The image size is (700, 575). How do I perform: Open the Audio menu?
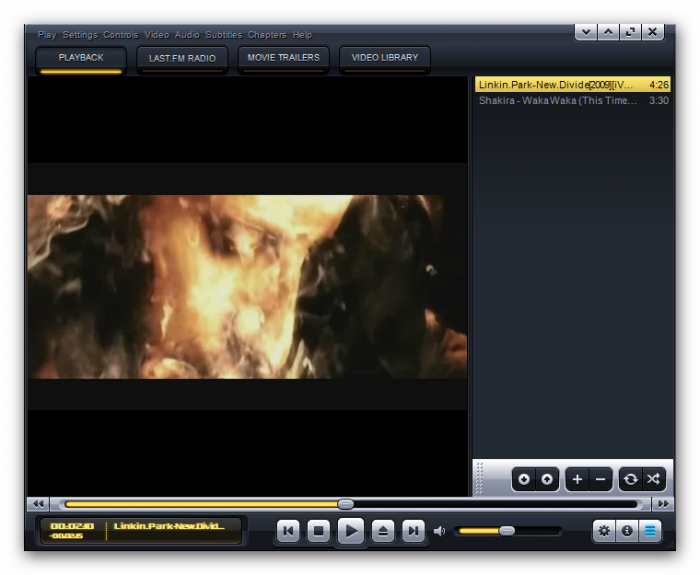pyautogui.click(x=187, y=35)
